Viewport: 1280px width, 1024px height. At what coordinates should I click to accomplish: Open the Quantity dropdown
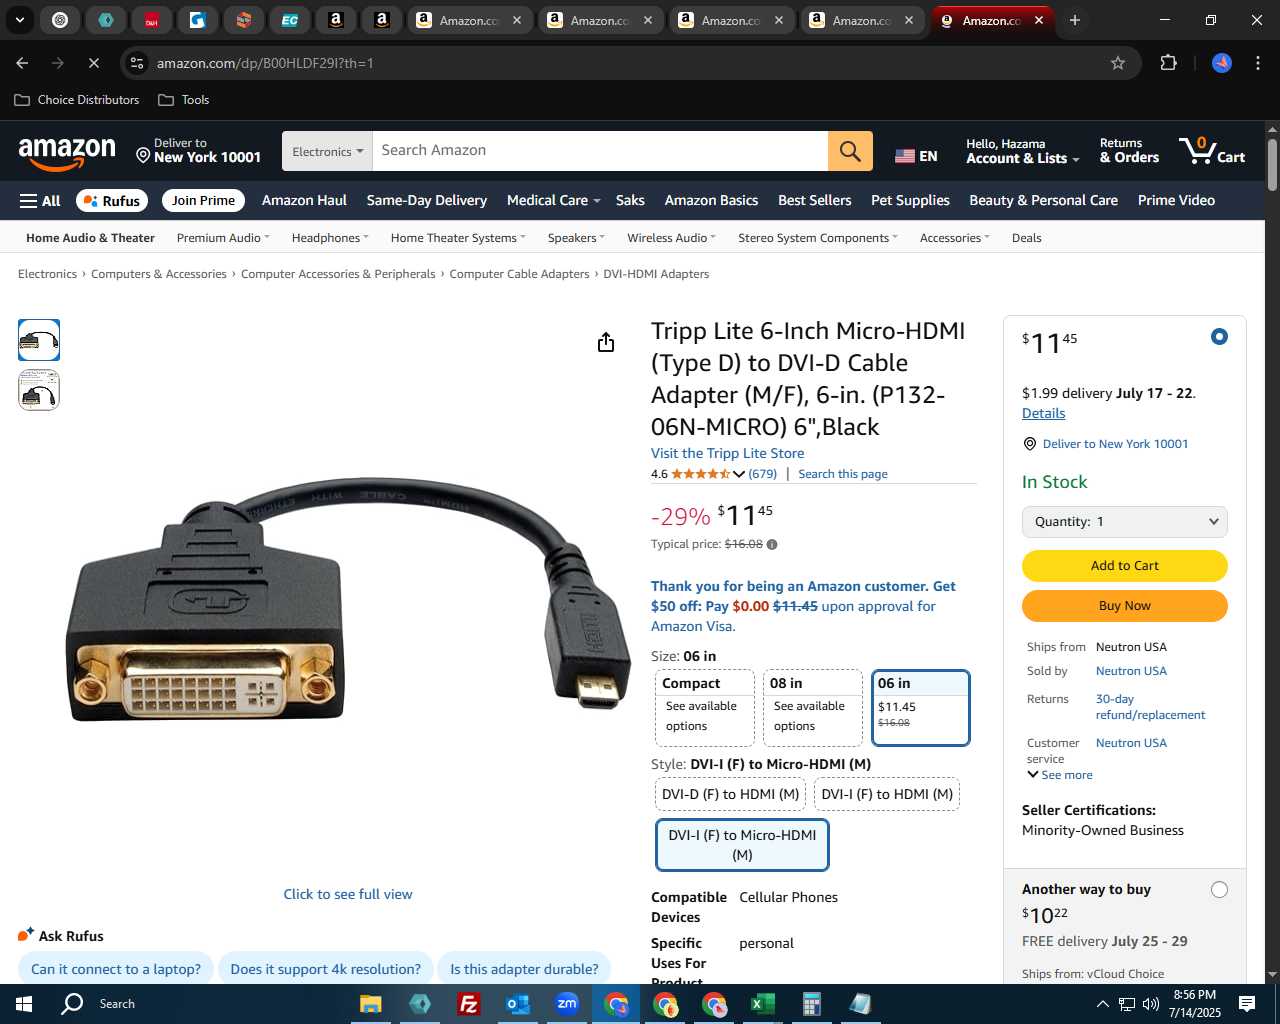coord(1125,522)
